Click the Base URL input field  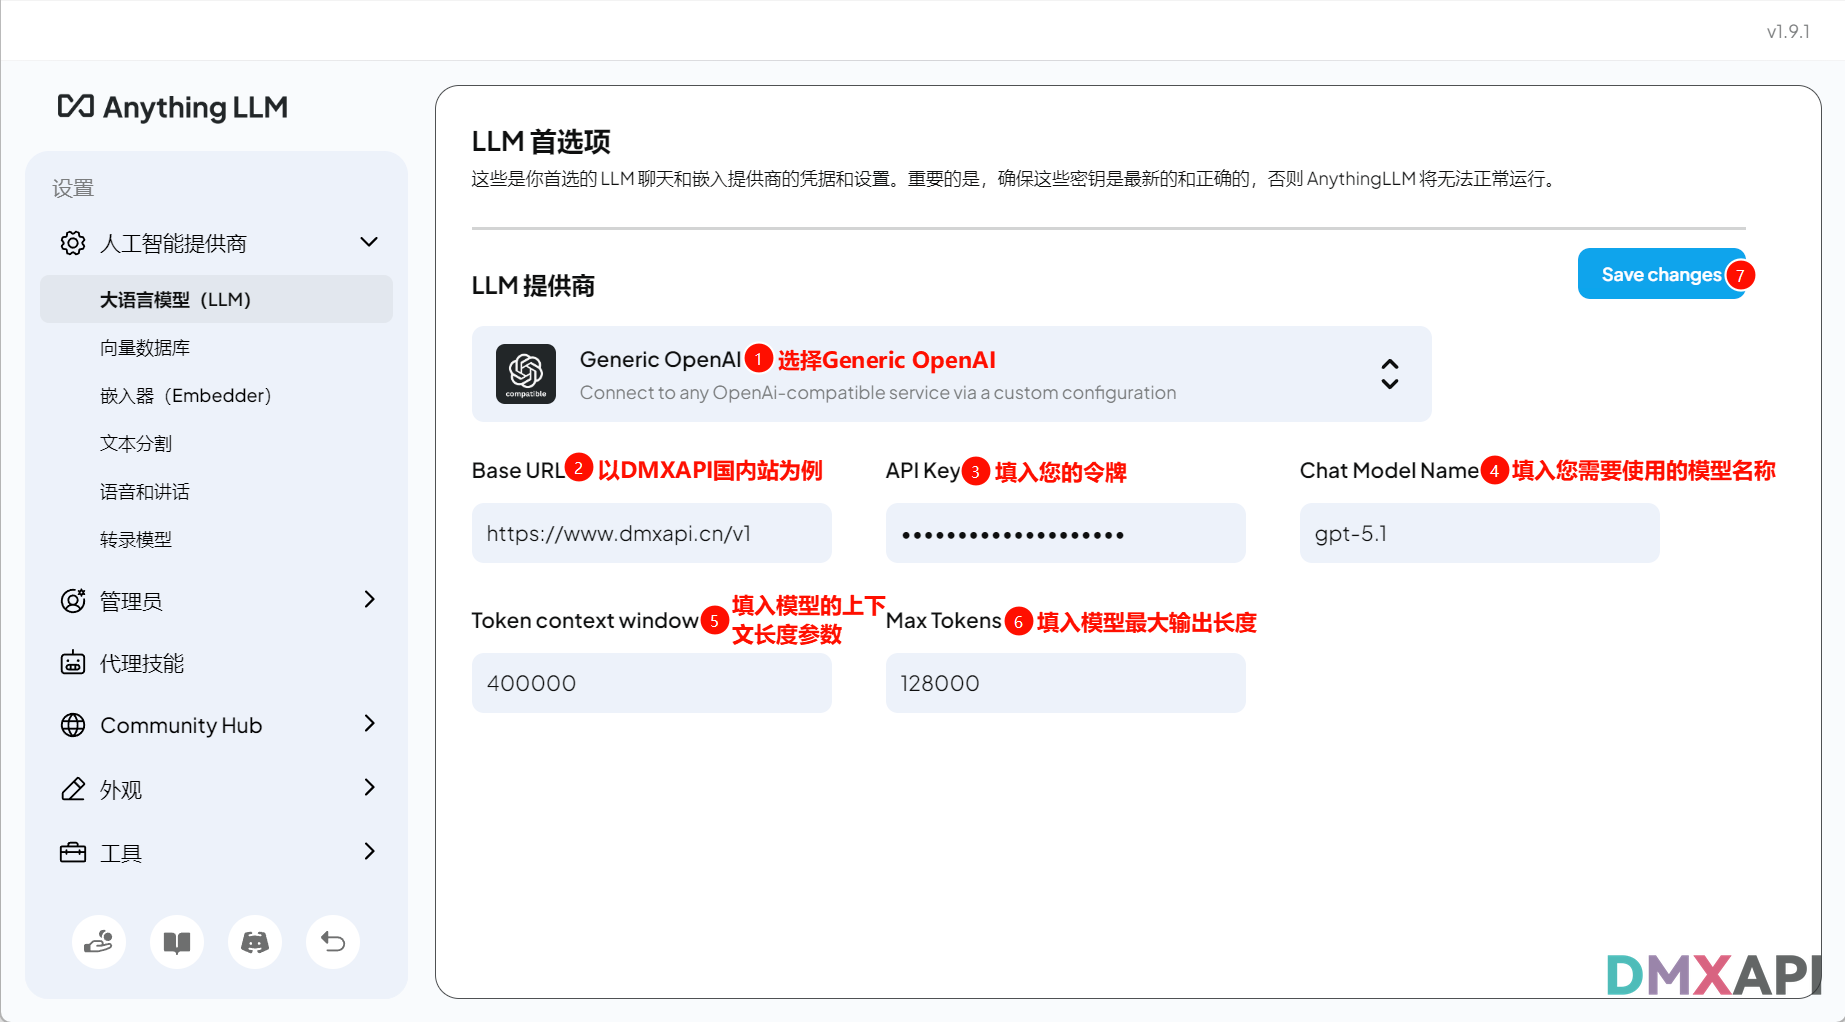point(651,533)
